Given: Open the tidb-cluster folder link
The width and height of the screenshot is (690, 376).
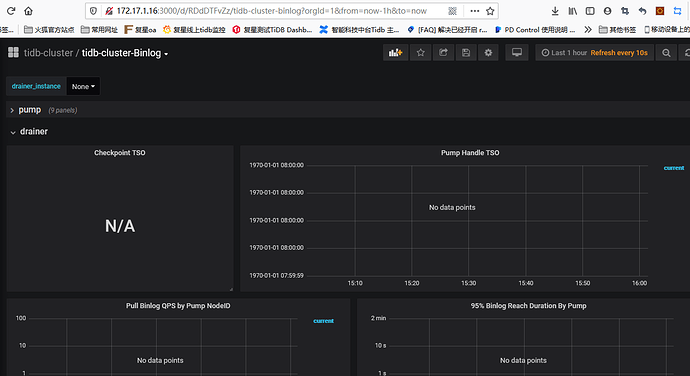Looking at the screenshot, I should point(48,53).
